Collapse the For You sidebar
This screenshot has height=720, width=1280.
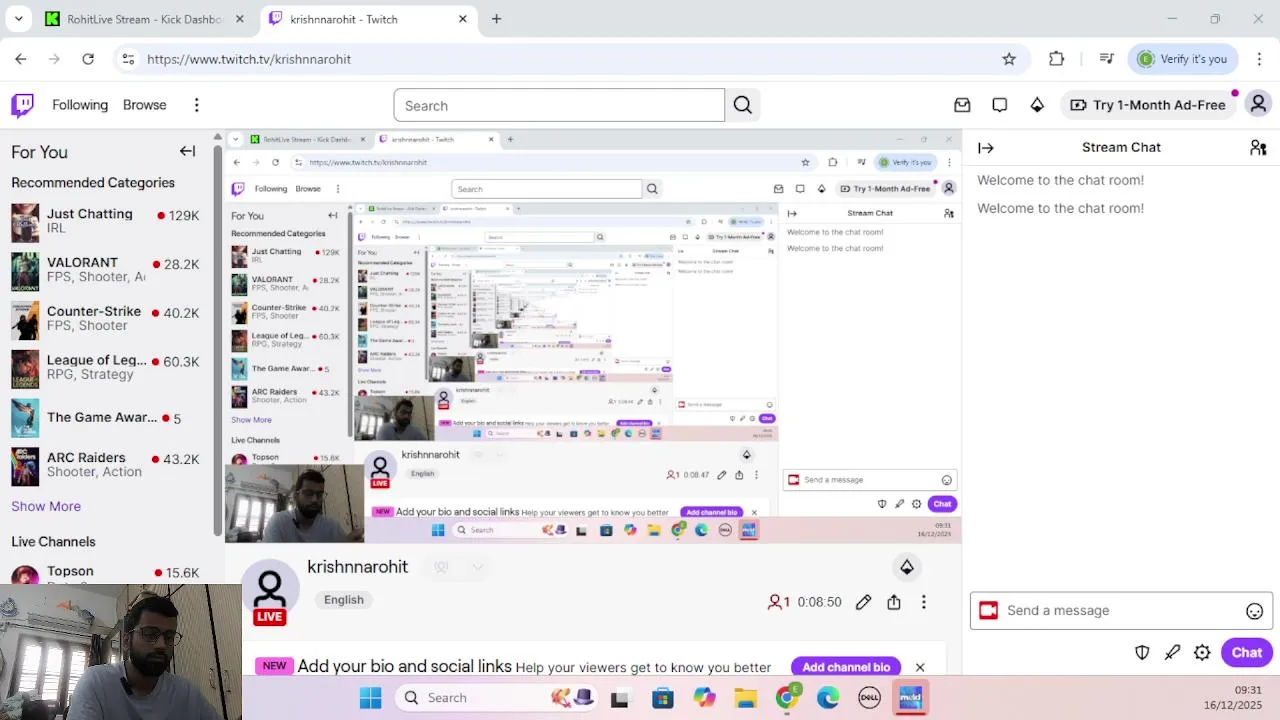coord(187,151)
